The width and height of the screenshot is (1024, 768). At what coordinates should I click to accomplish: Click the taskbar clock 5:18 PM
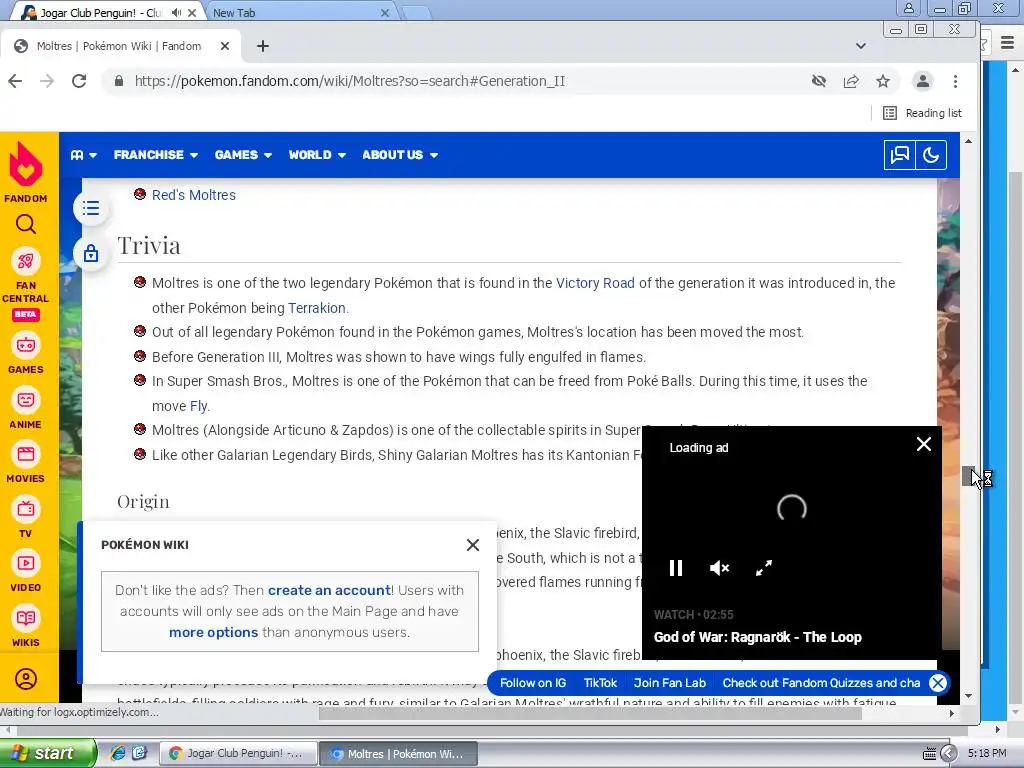(987, 753)
